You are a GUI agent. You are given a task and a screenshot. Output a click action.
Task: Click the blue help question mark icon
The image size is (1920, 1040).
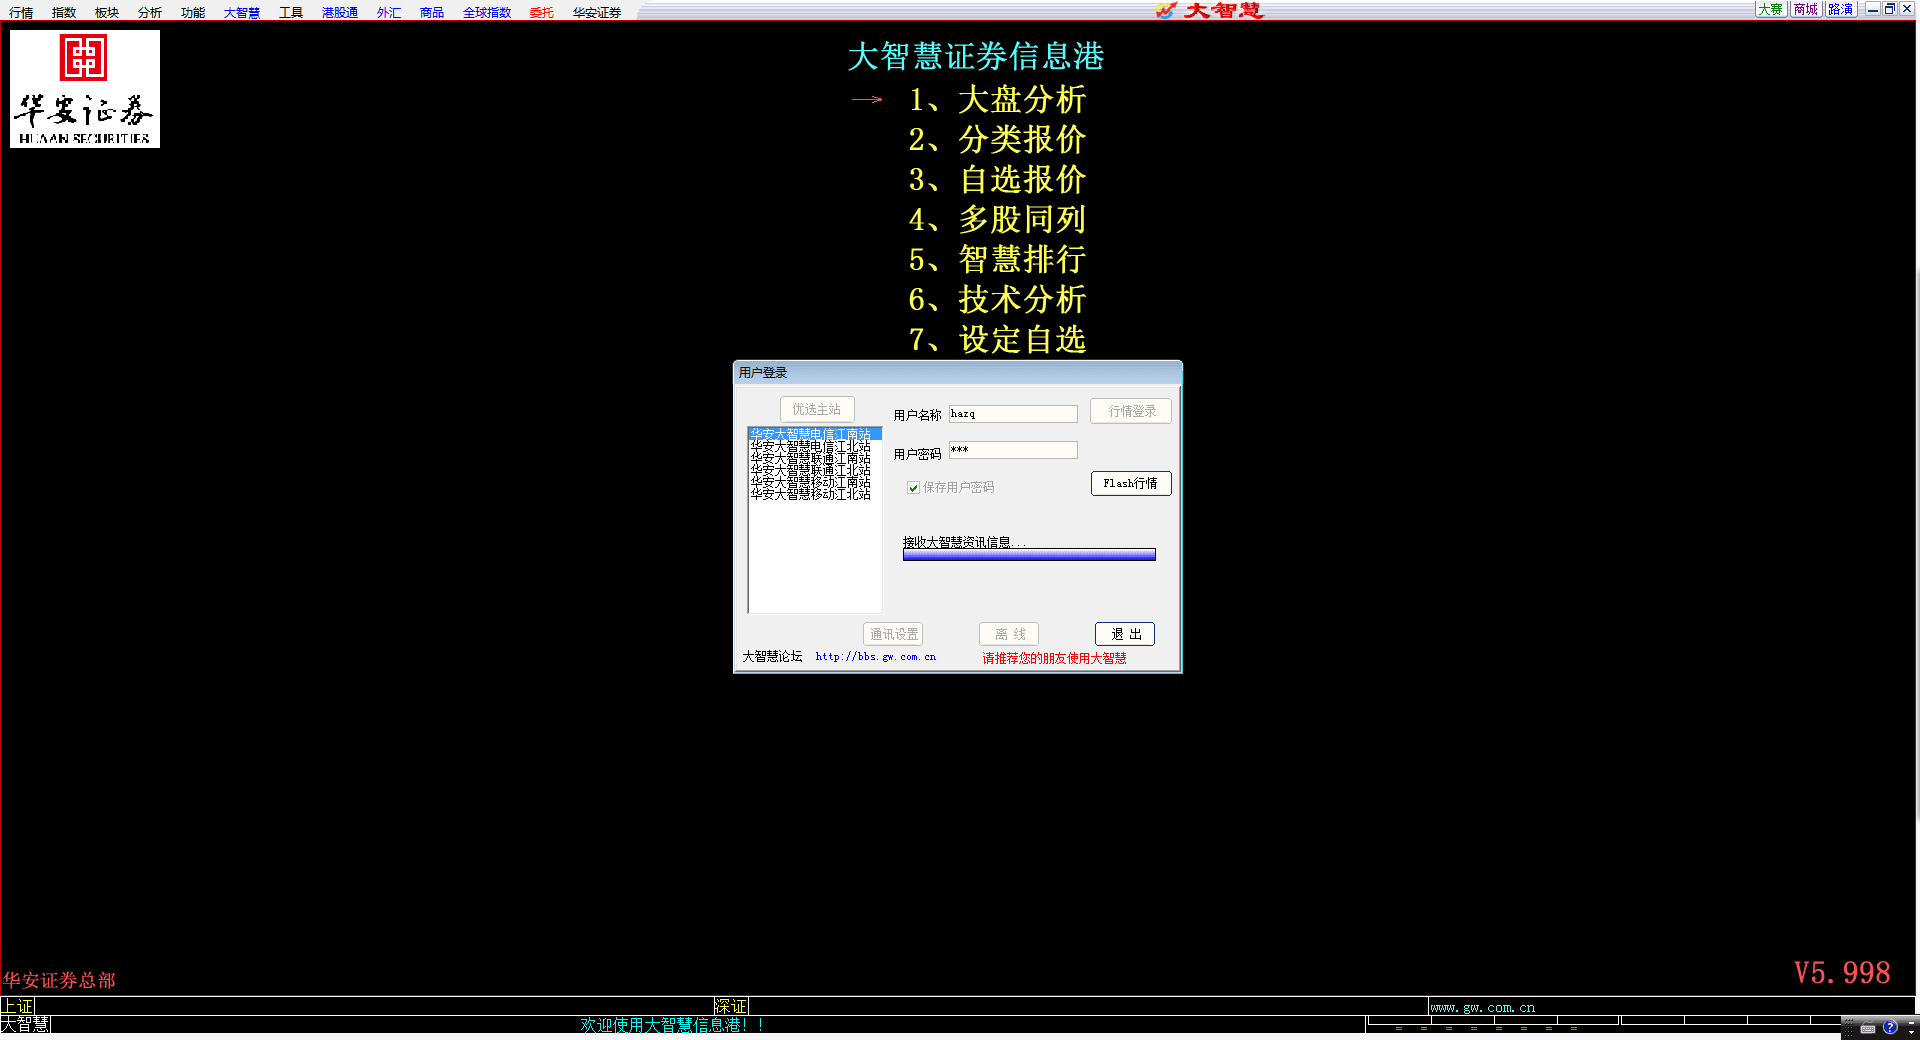[x=1890, y=1027]
